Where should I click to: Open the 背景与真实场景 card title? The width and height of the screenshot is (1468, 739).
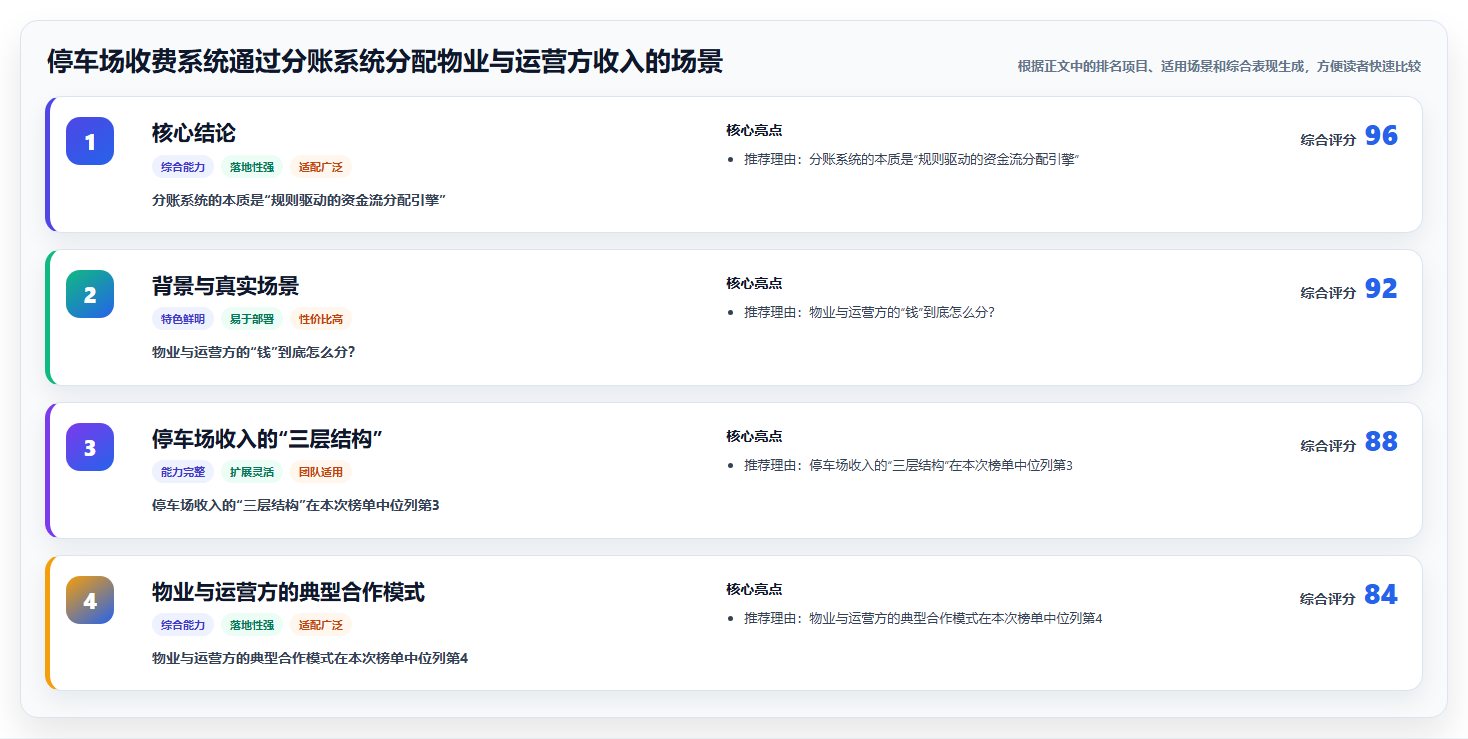[225, 286]
